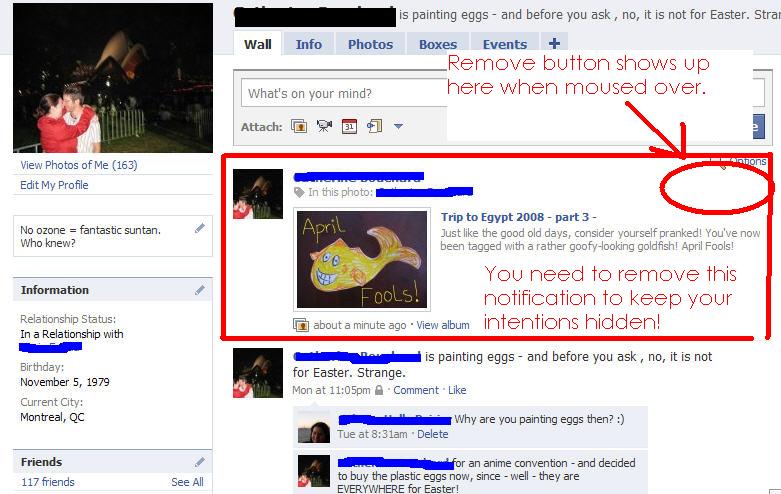Edit the Information box via pencil icon
Image resolution: width=781 pixels, height=494 pixels.
pos(200,290)
